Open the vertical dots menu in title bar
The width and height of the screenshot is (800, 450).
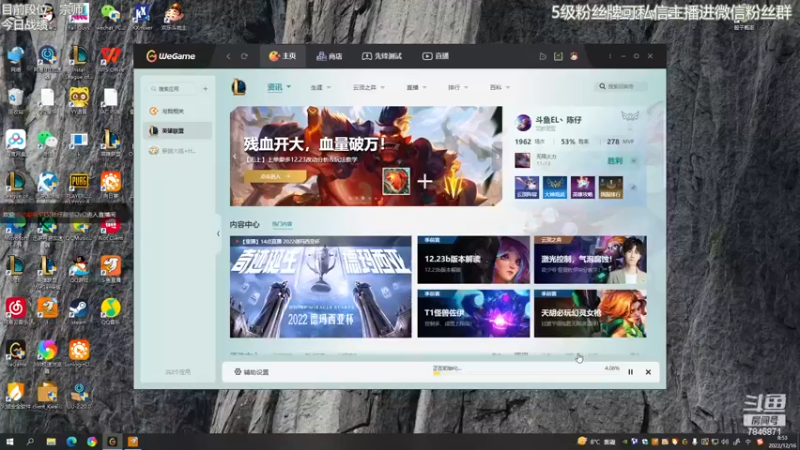pos(610,56)
